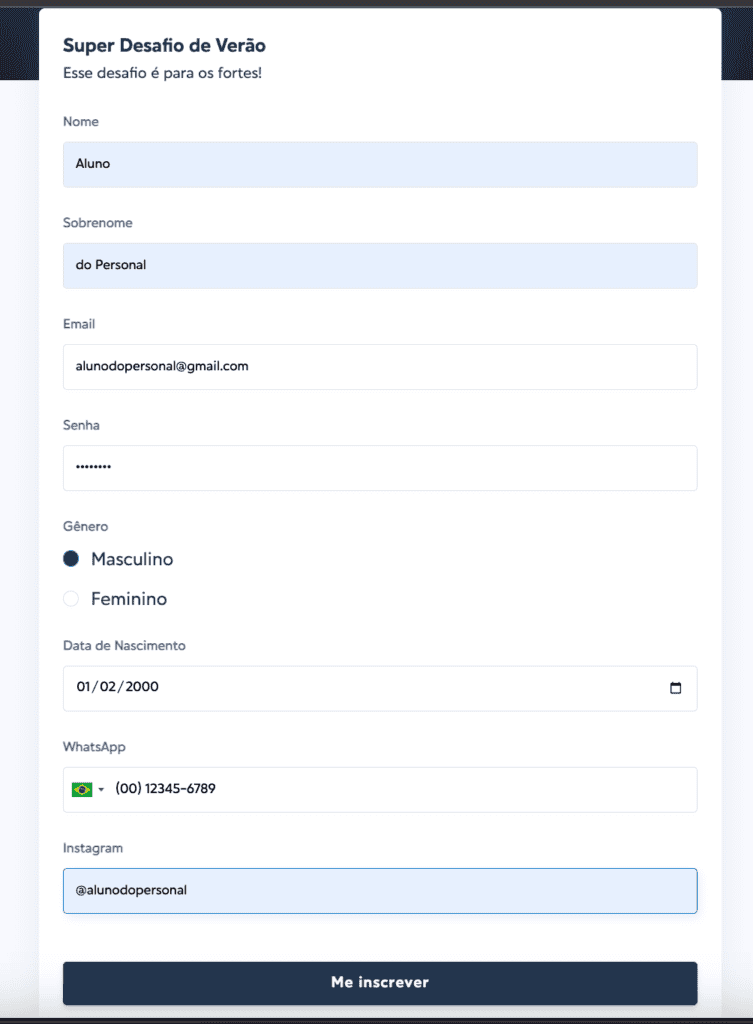The height and width of the screenshot is (1024, 753).
Task: Submit with the Me inscrever button
Action: coord(380,983)
